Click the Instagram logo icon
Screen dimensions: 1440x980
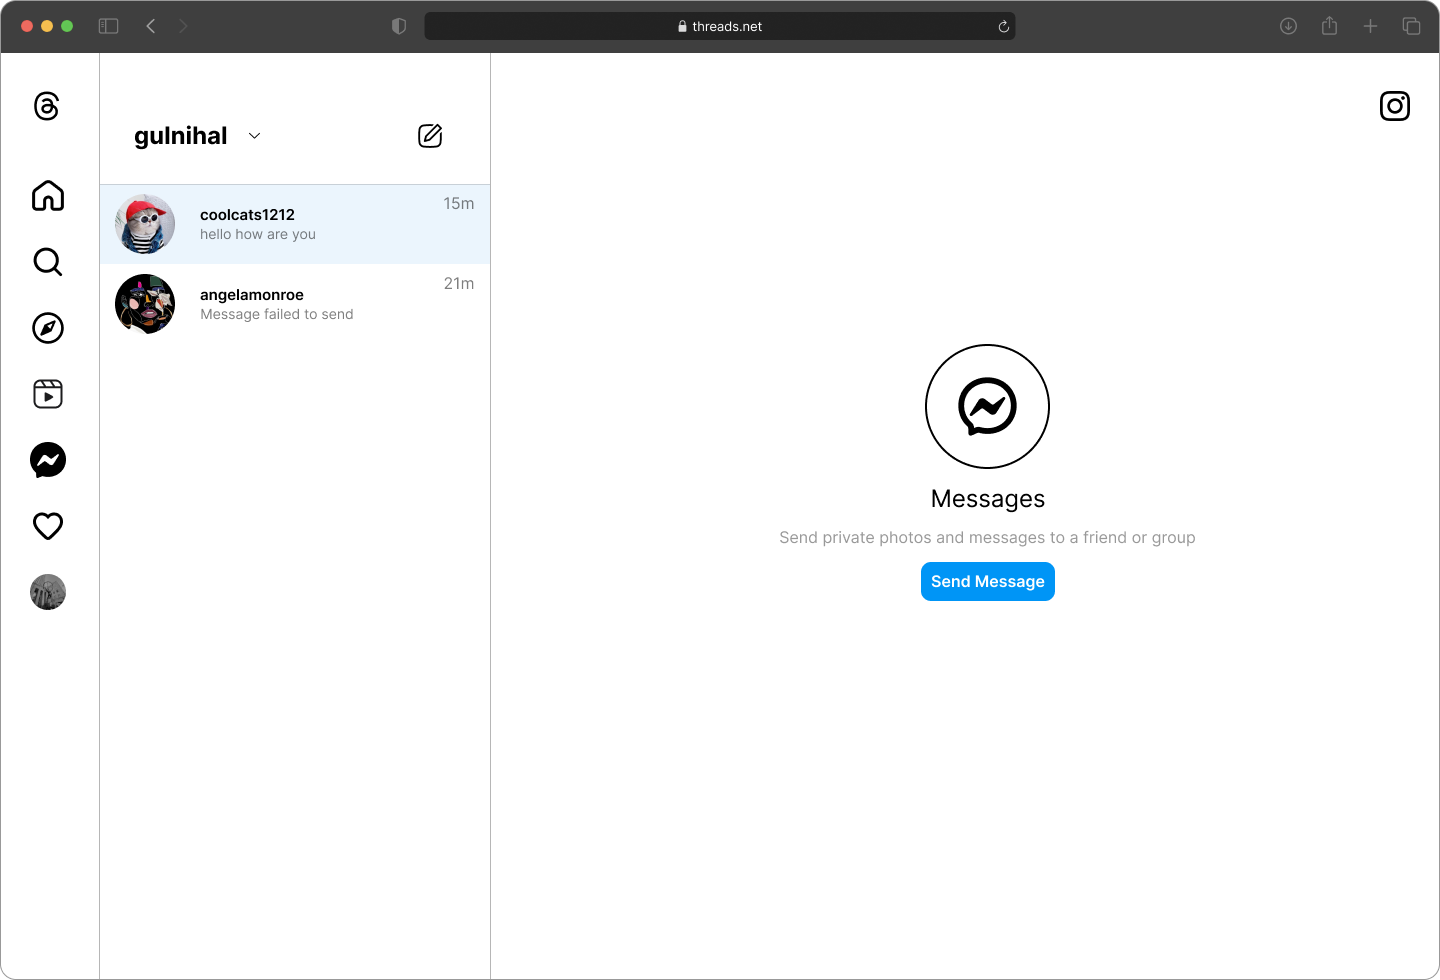pyautogui.click(x=1395, y=106)
